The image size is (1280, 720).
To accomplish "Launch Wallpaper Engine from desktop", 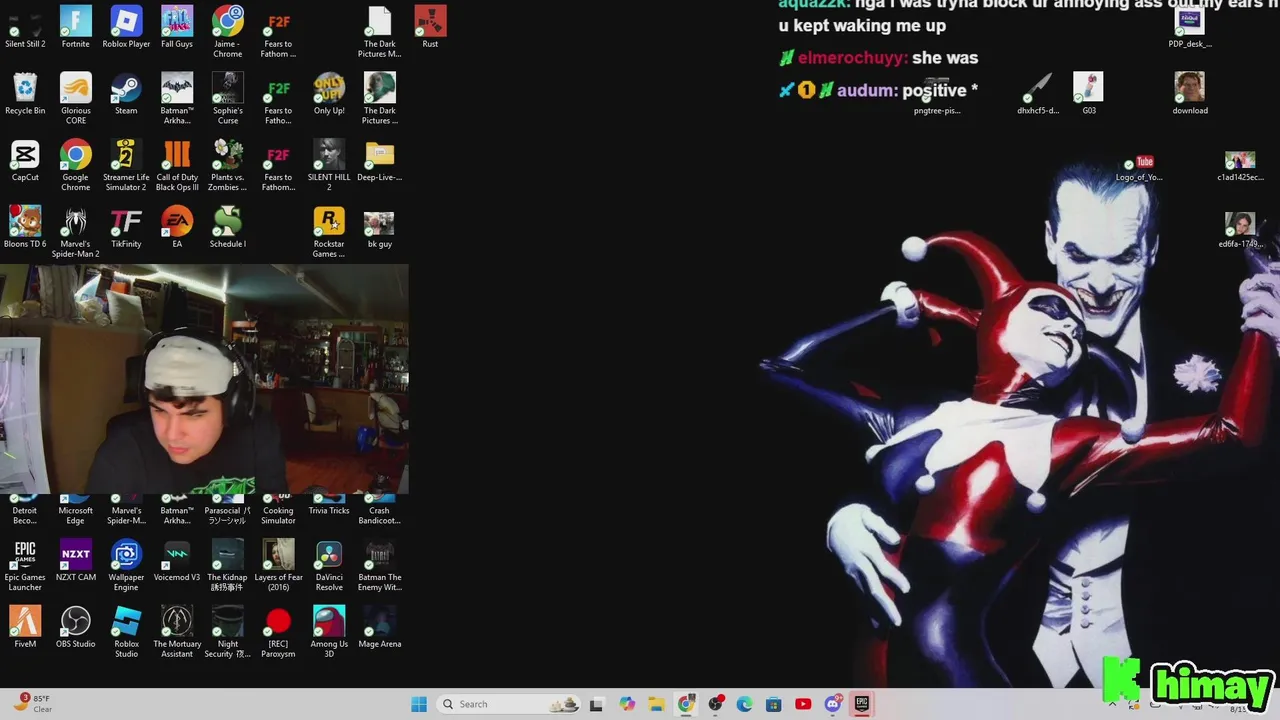I will (x=126, y=566).
